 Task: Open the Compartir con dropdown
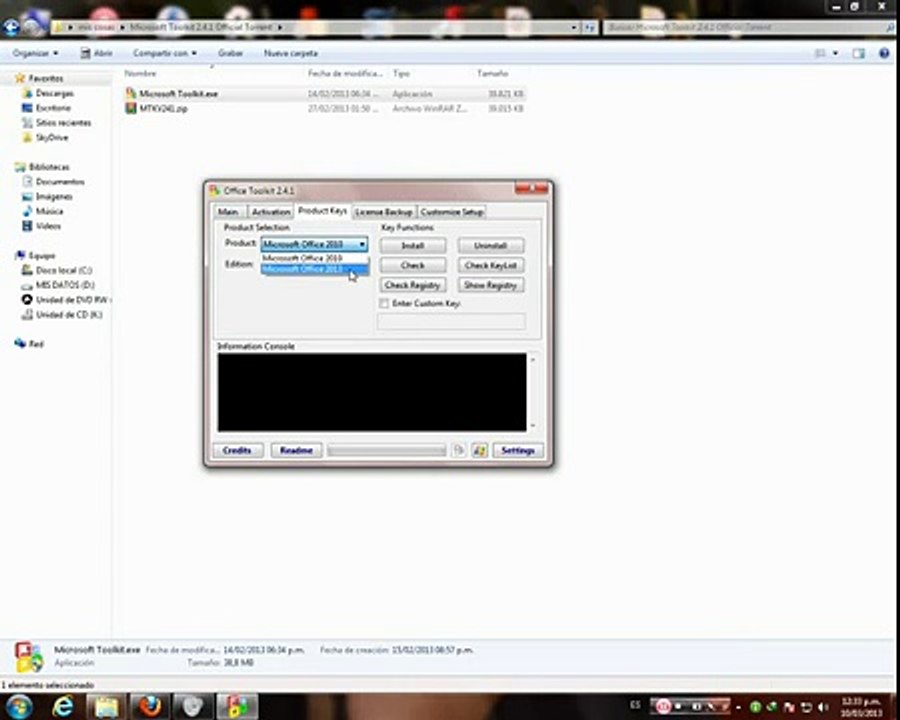tap(165, 53)
